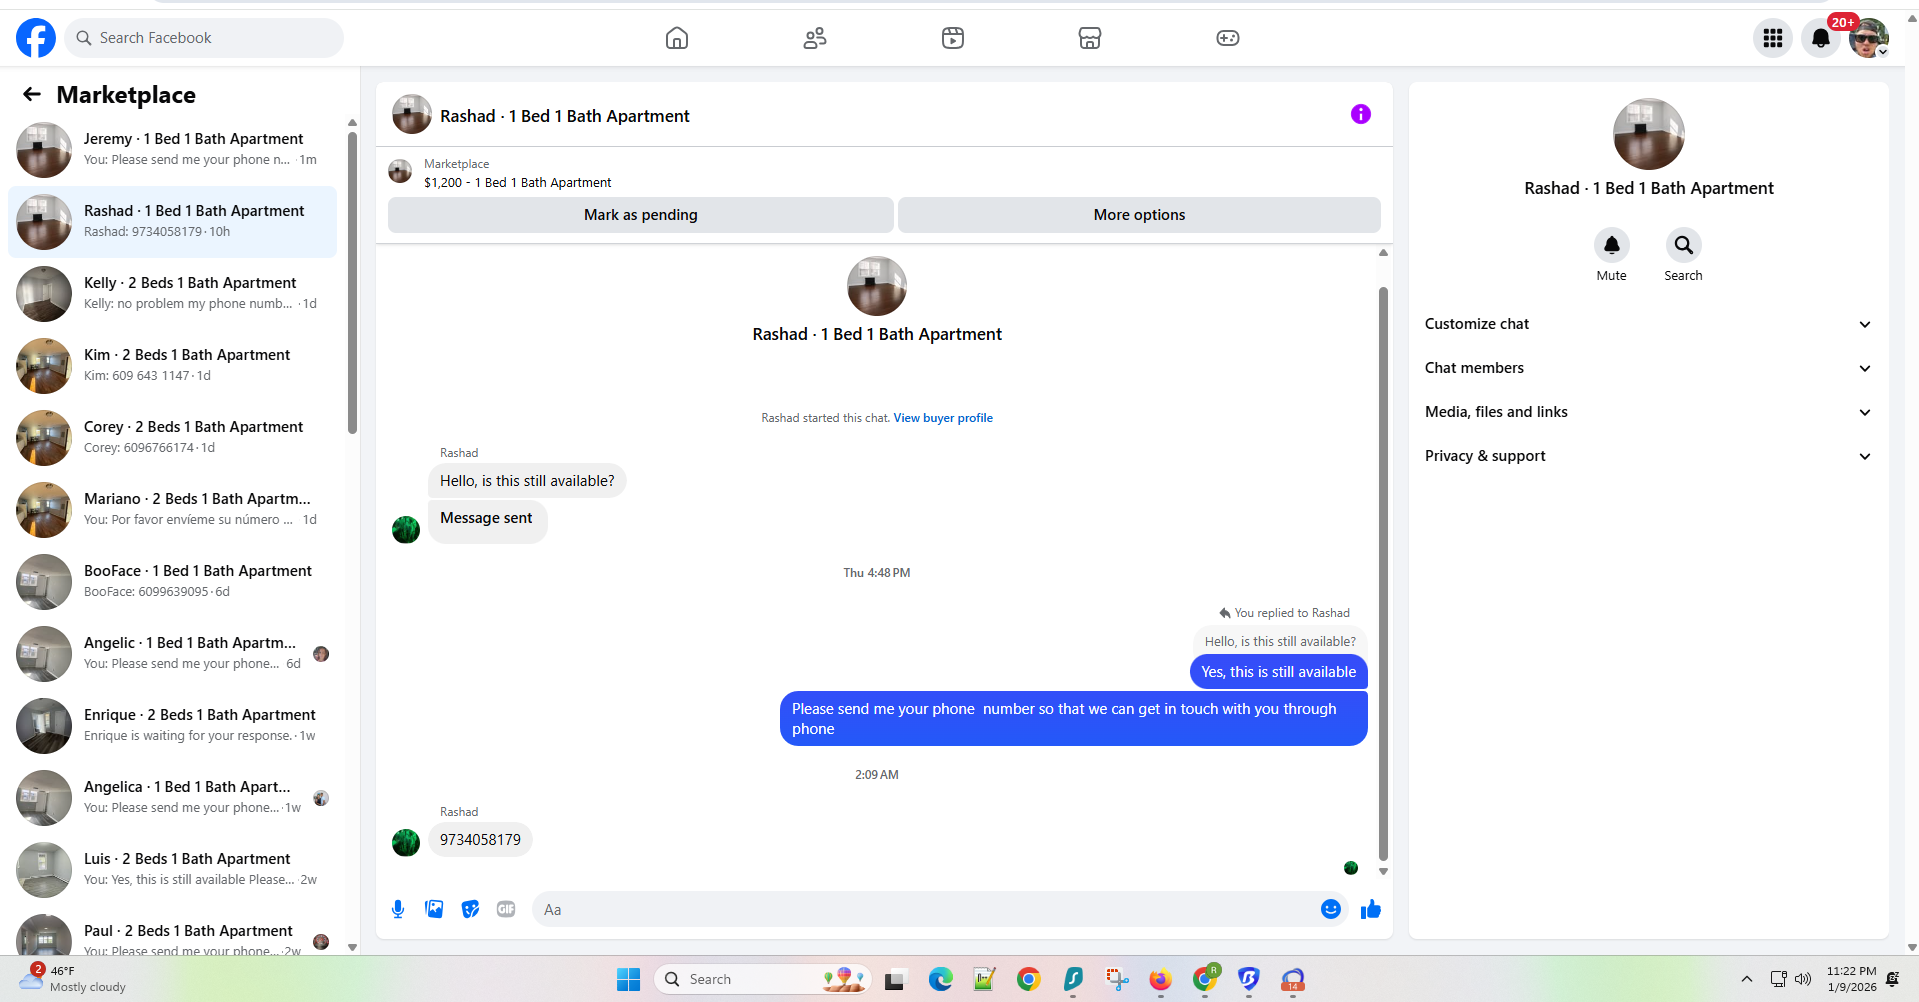Screen dimensions: 1919x1002
Task: Open the account profile picture menu
Action: tap(1868, 38)
